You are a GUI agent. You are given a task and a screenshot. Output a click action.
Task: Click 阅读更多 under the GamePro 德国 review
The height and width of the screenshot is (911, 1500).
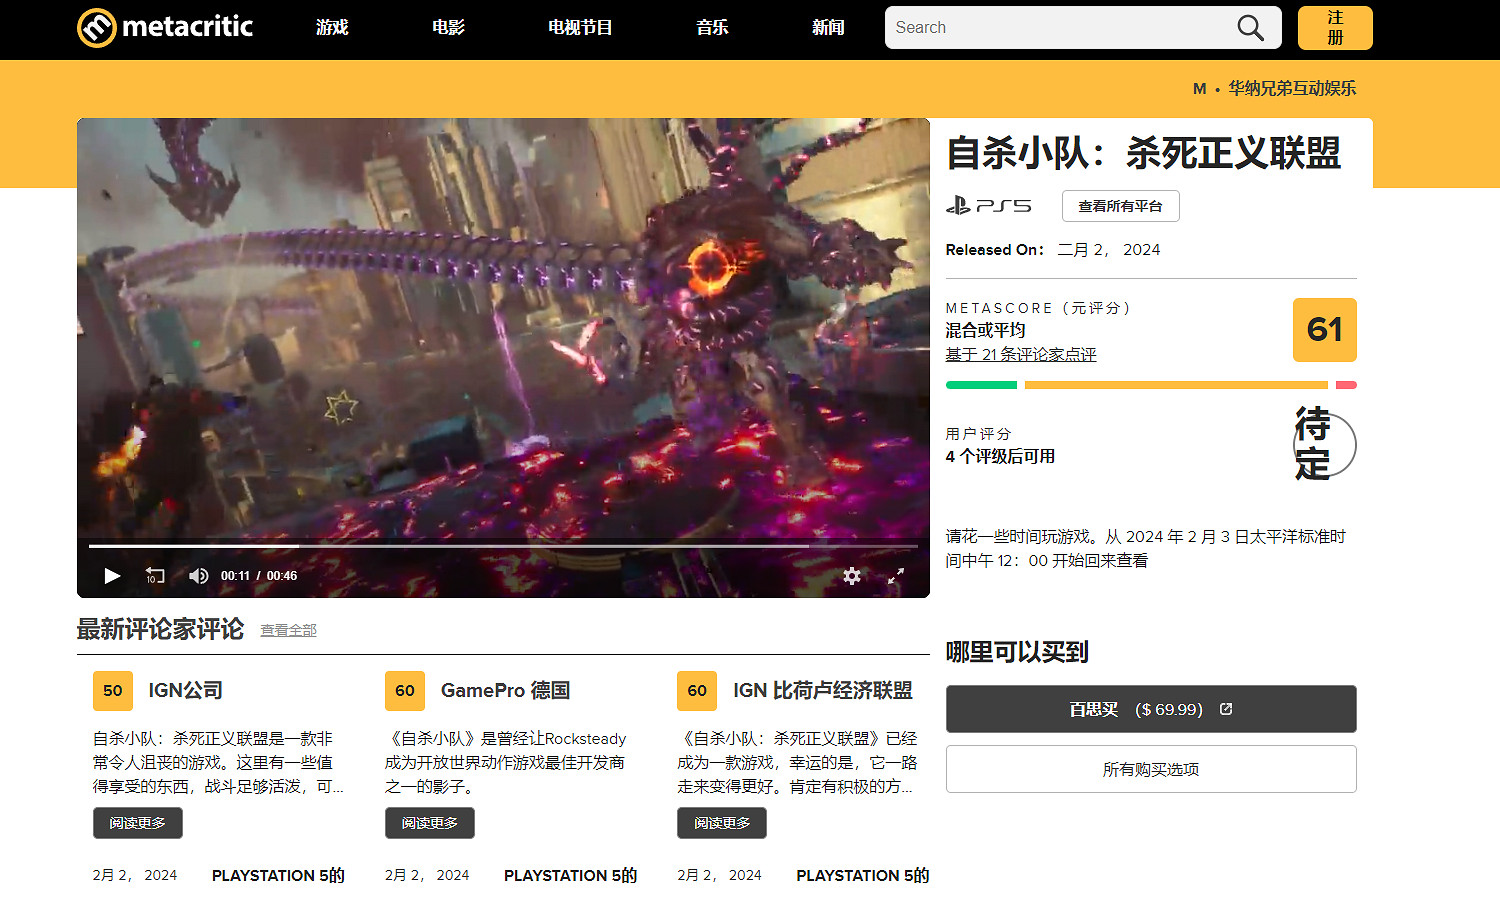tap(429, 823)
